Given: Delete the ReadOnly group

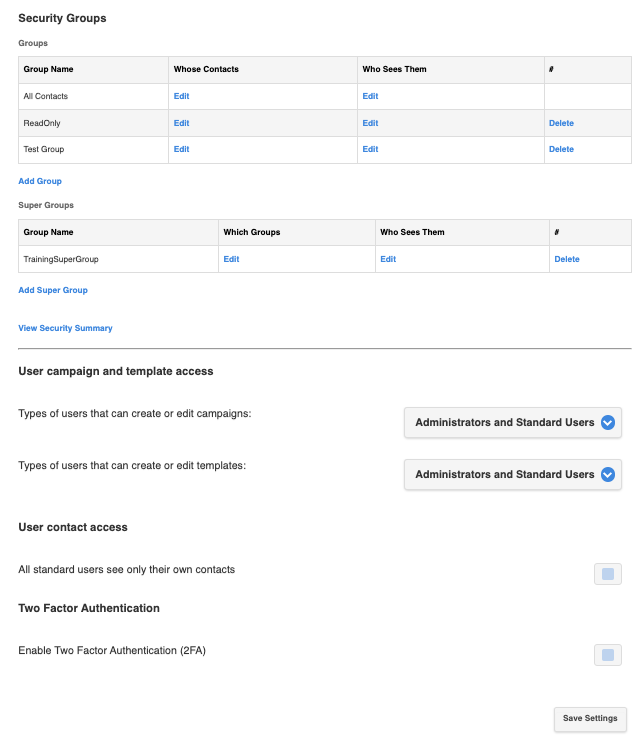Looking at the screenshot, I should click(561, 123).
